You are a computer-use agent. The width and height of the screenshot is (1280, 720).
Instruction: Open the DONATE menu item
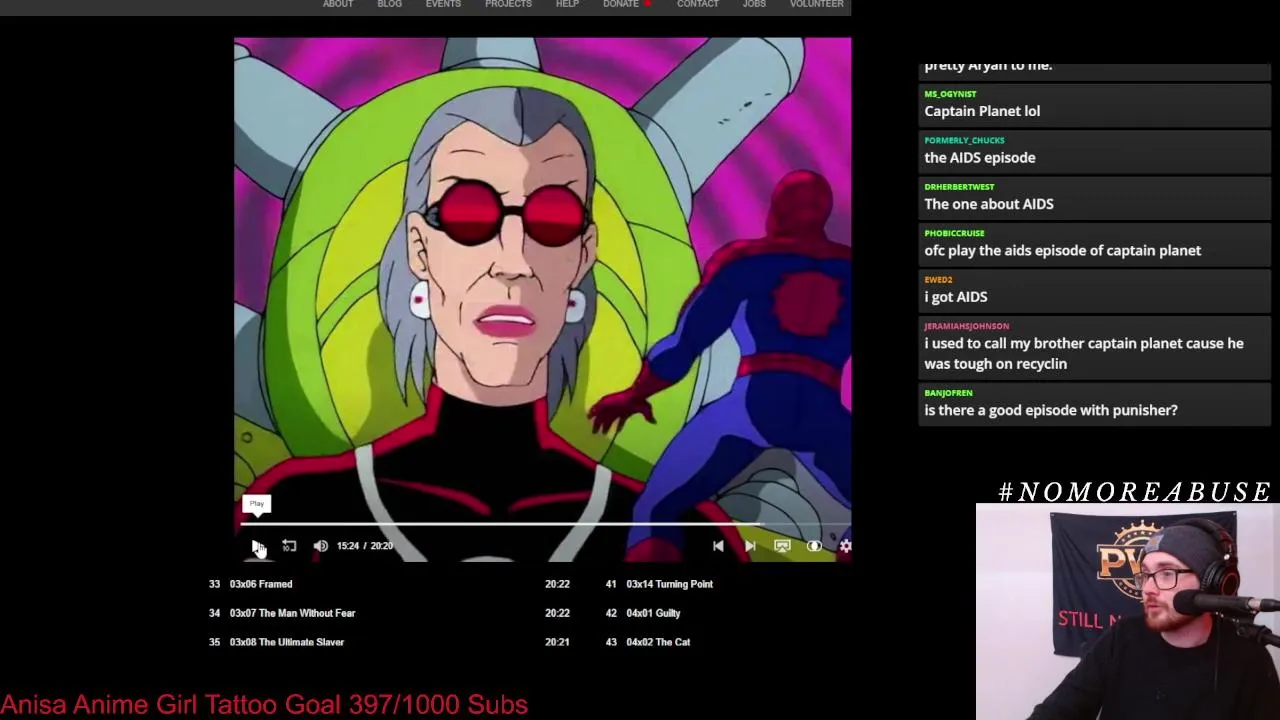621,4
